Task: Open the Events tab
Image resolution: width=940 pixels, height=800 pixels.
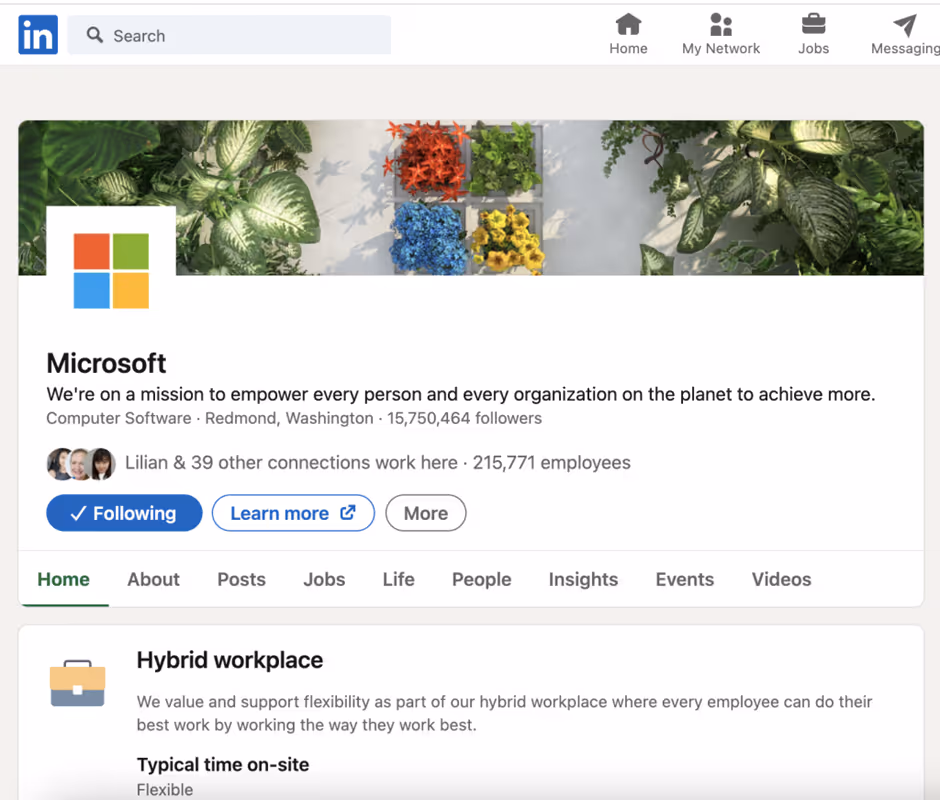Action: 684,579
